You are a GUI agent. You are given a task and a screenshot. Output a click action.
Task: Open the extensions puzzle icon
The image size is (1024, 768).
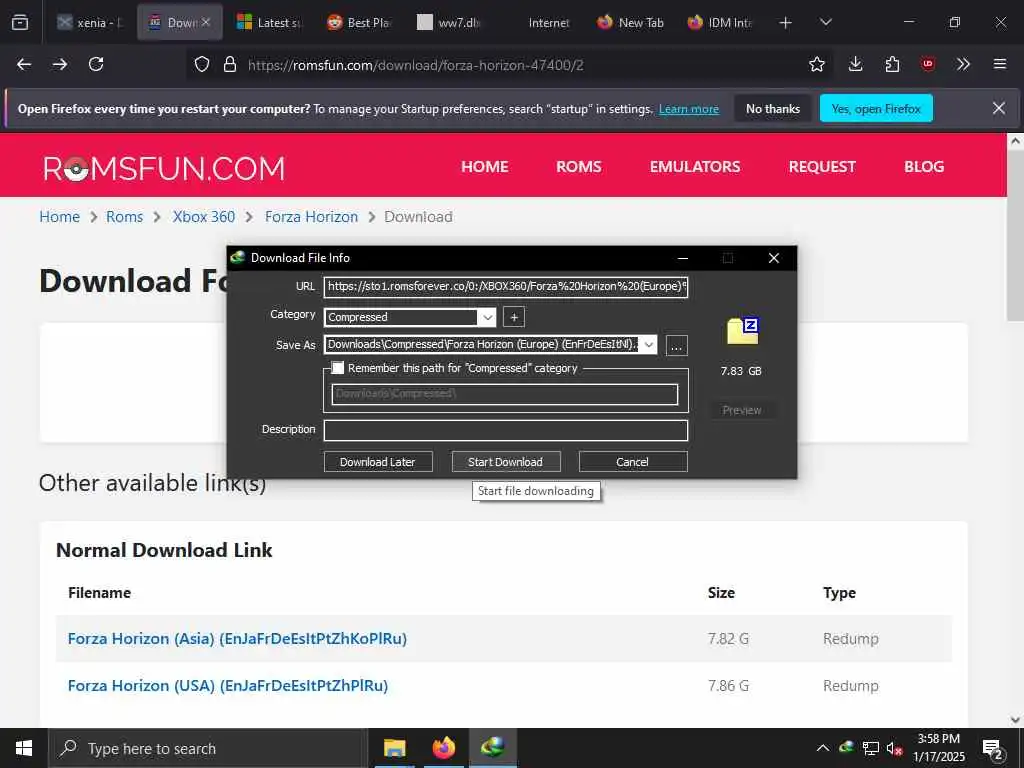click(892, 64)
